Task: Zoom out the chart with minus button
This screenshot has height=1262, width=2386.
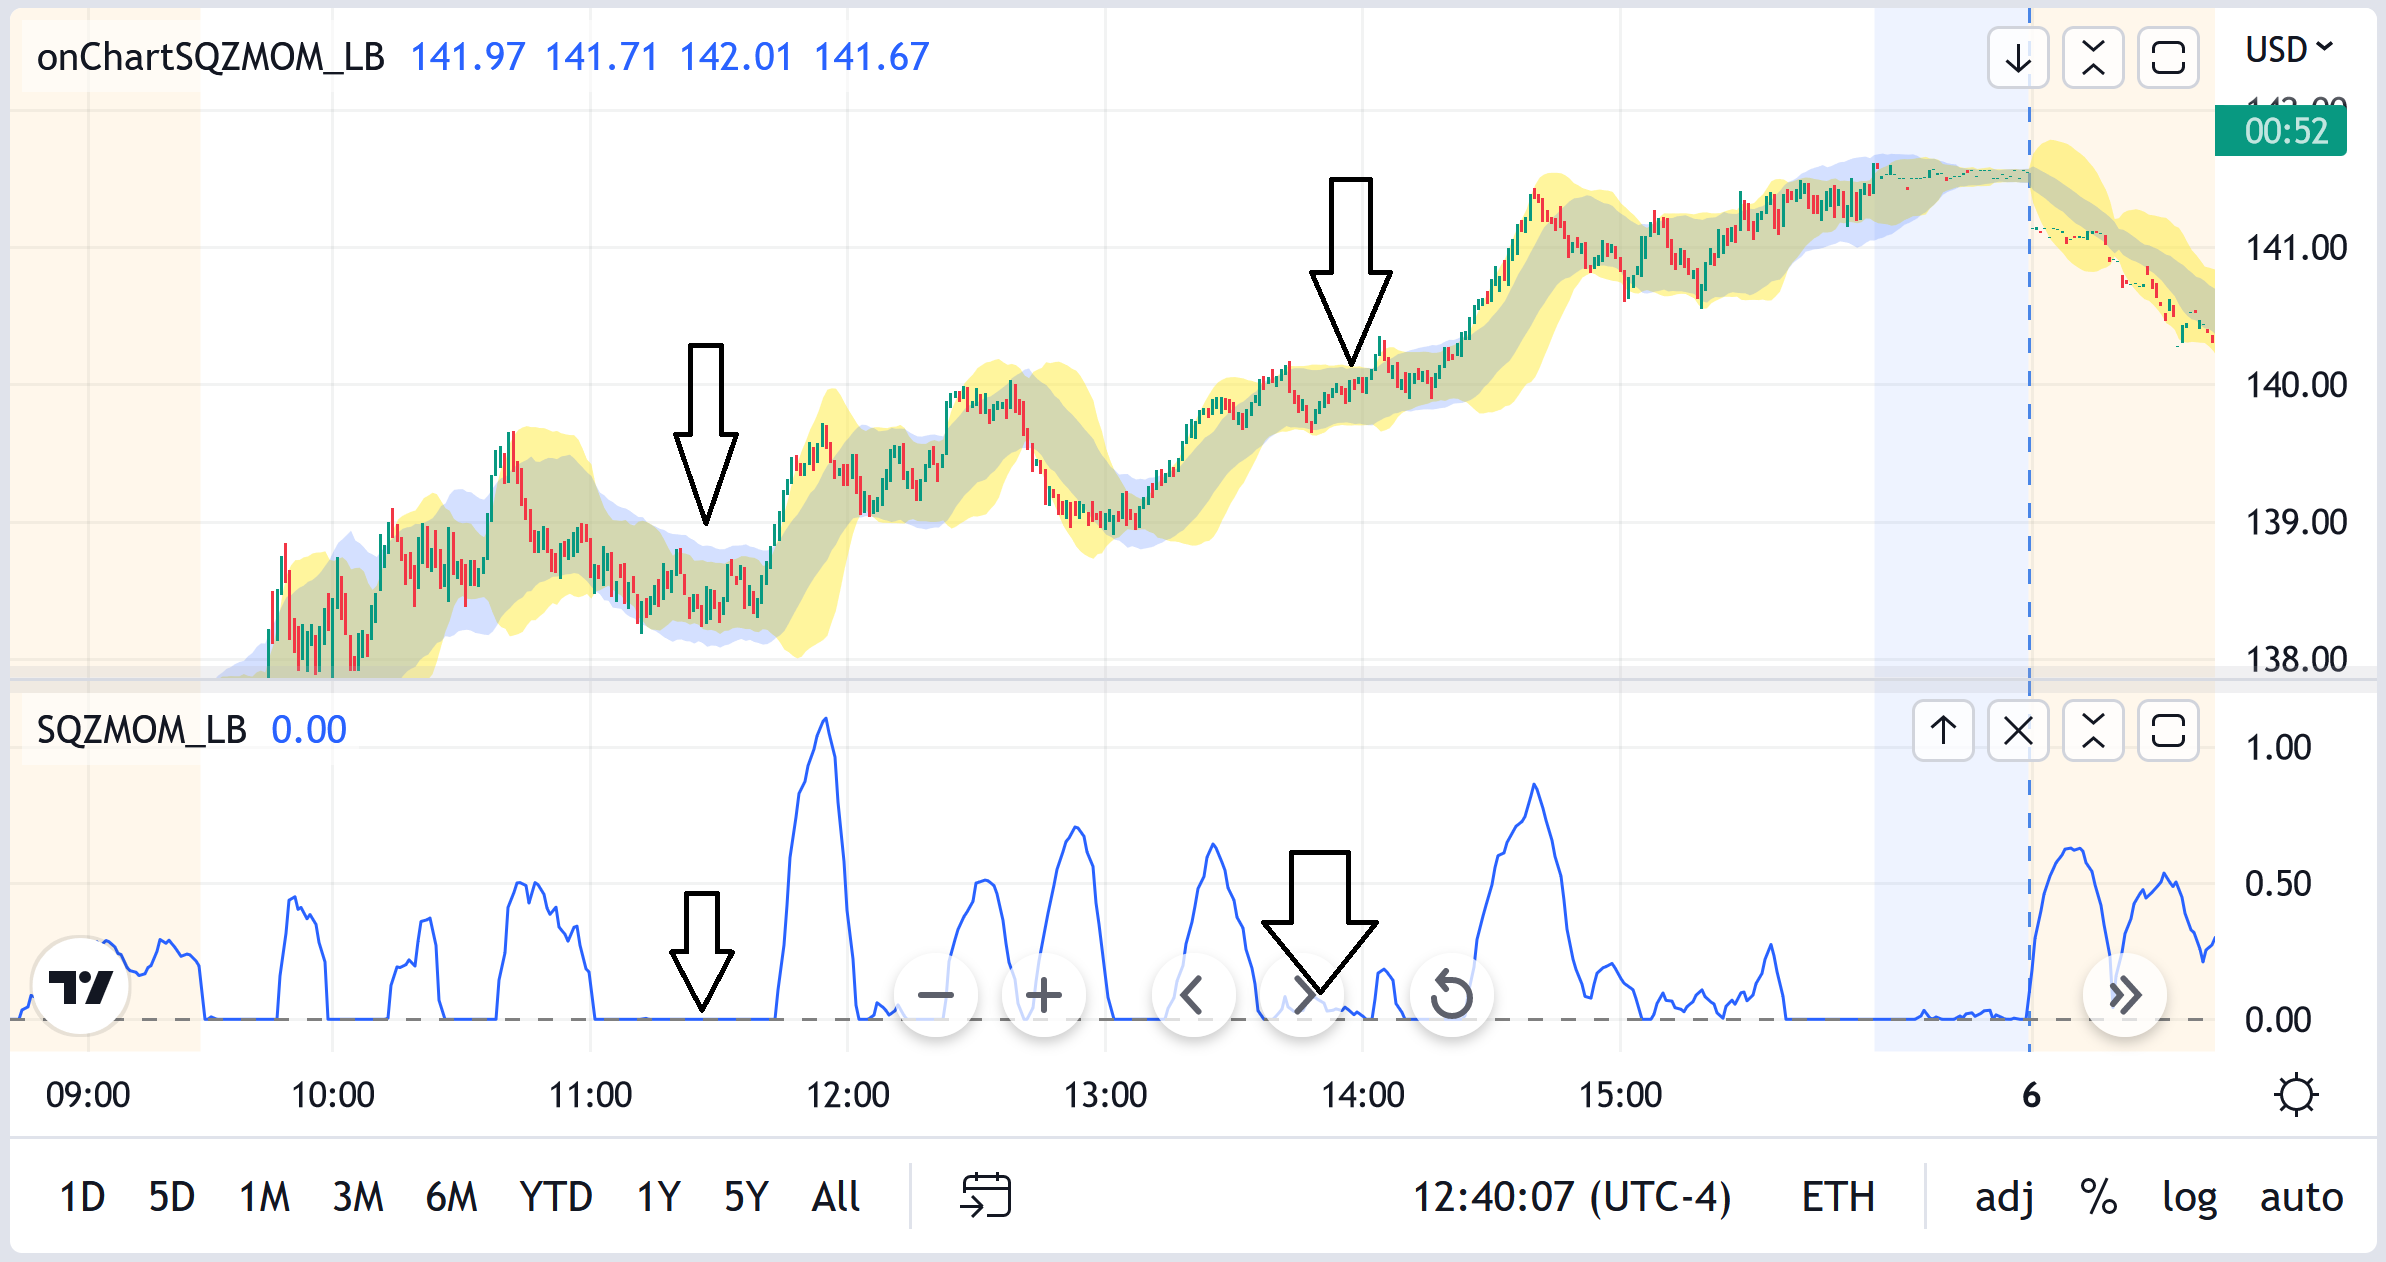Action: tap(936, 995)
